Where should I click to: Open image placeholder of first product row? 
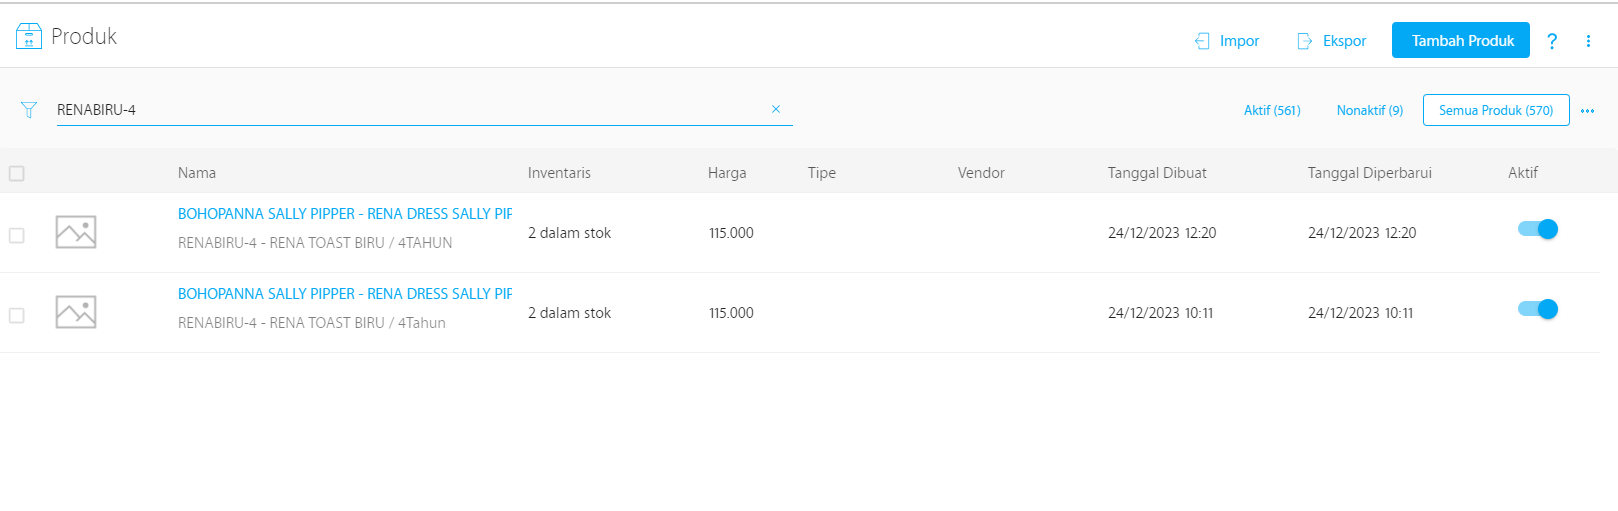[x=76, y=232]
